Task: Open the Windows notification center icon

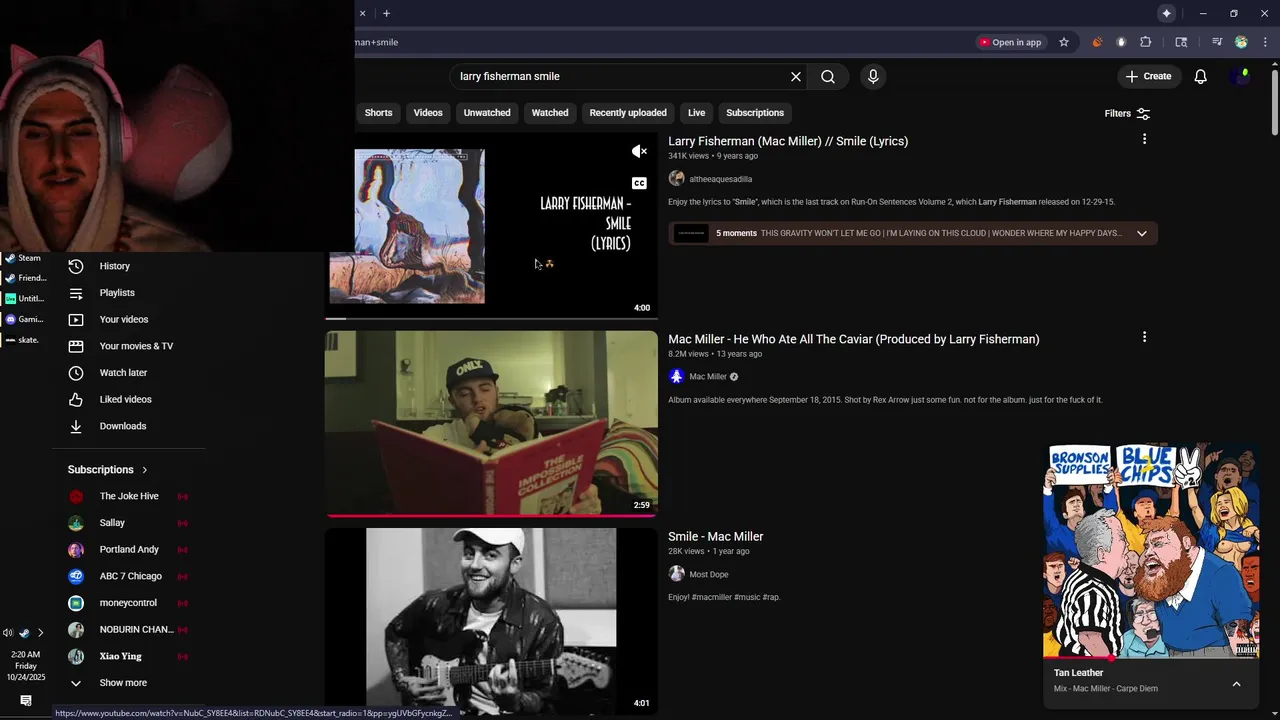Action: [x=26, y=701]
